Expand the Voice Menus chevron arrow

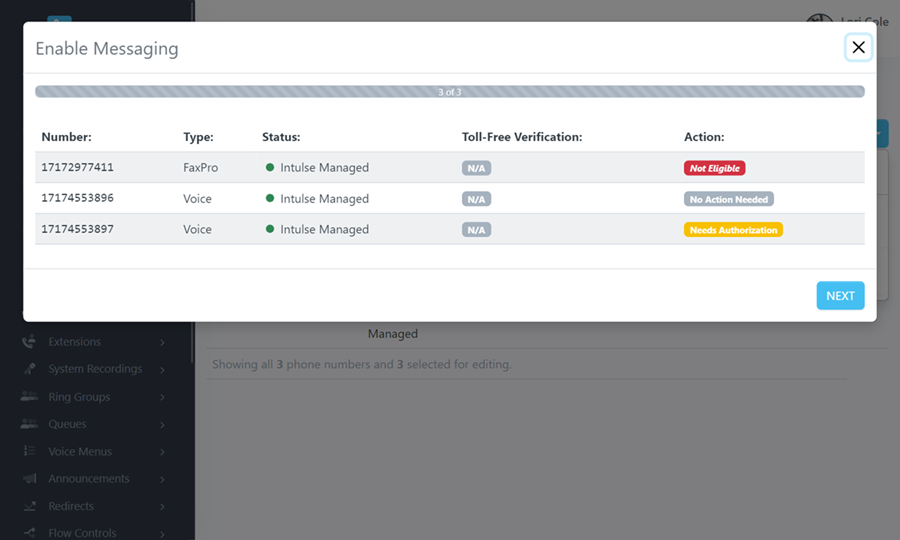(162, 452)
